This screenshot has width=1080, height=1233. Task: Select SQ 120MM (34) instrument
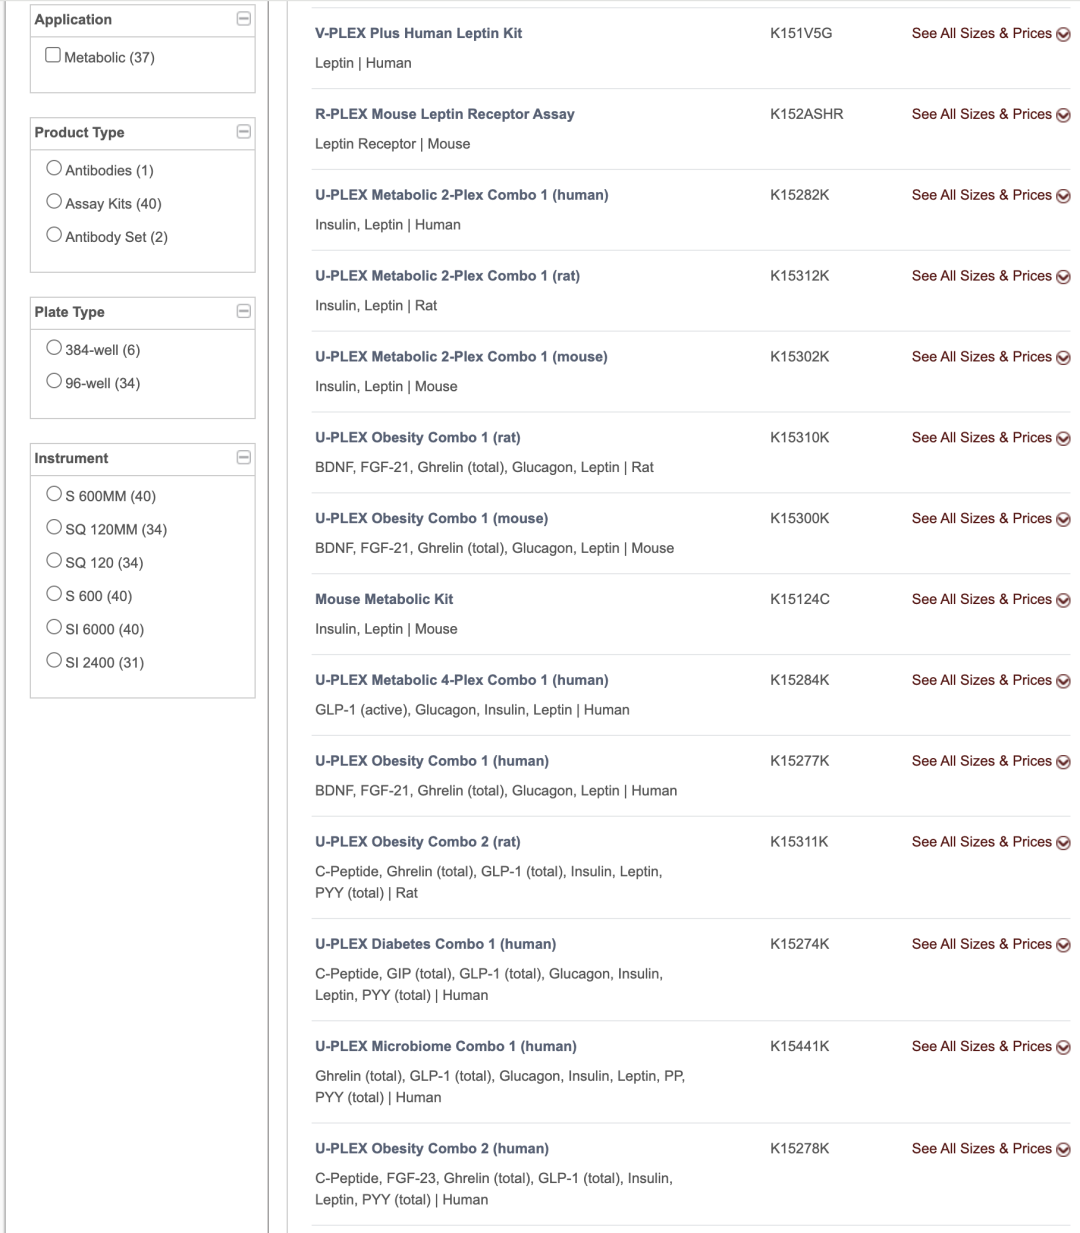coord(54,526)
